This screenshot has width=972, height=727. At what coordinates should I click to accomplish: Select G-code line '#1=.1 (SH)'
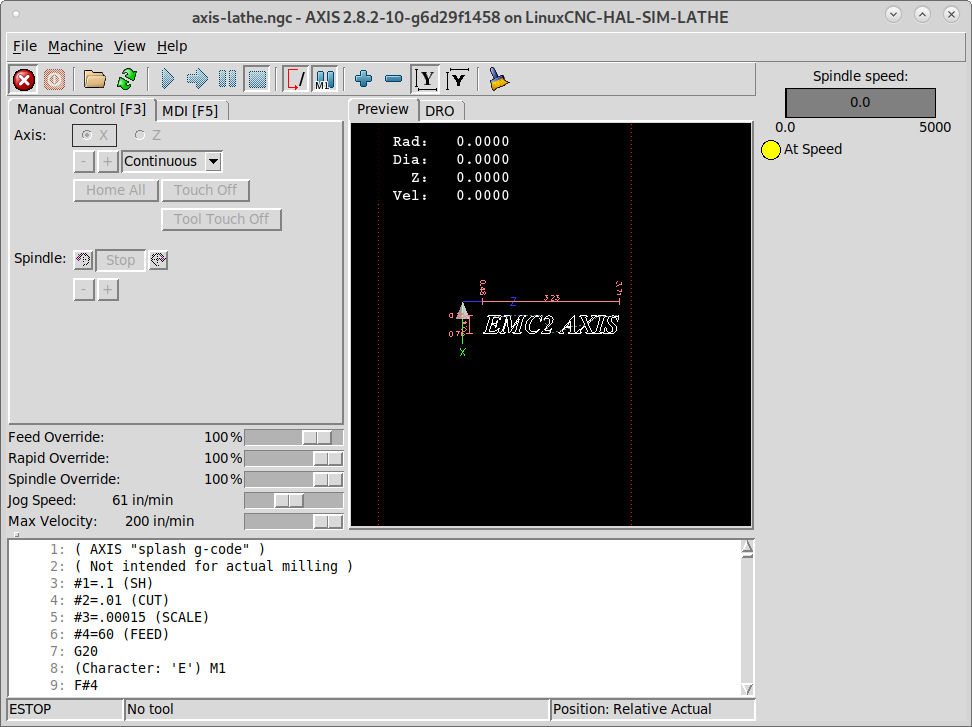pyautogui.click(x=113, y=583)
